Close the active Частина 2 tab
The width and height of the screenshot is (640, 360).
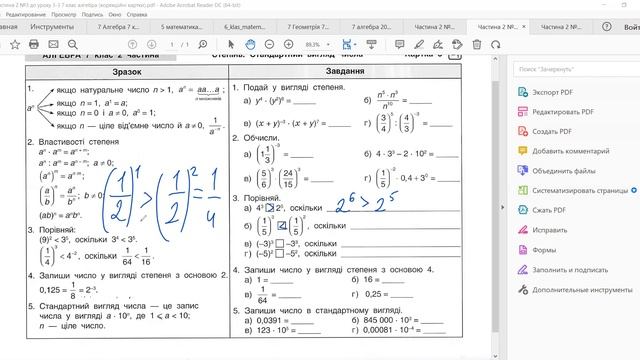(524, 27)
